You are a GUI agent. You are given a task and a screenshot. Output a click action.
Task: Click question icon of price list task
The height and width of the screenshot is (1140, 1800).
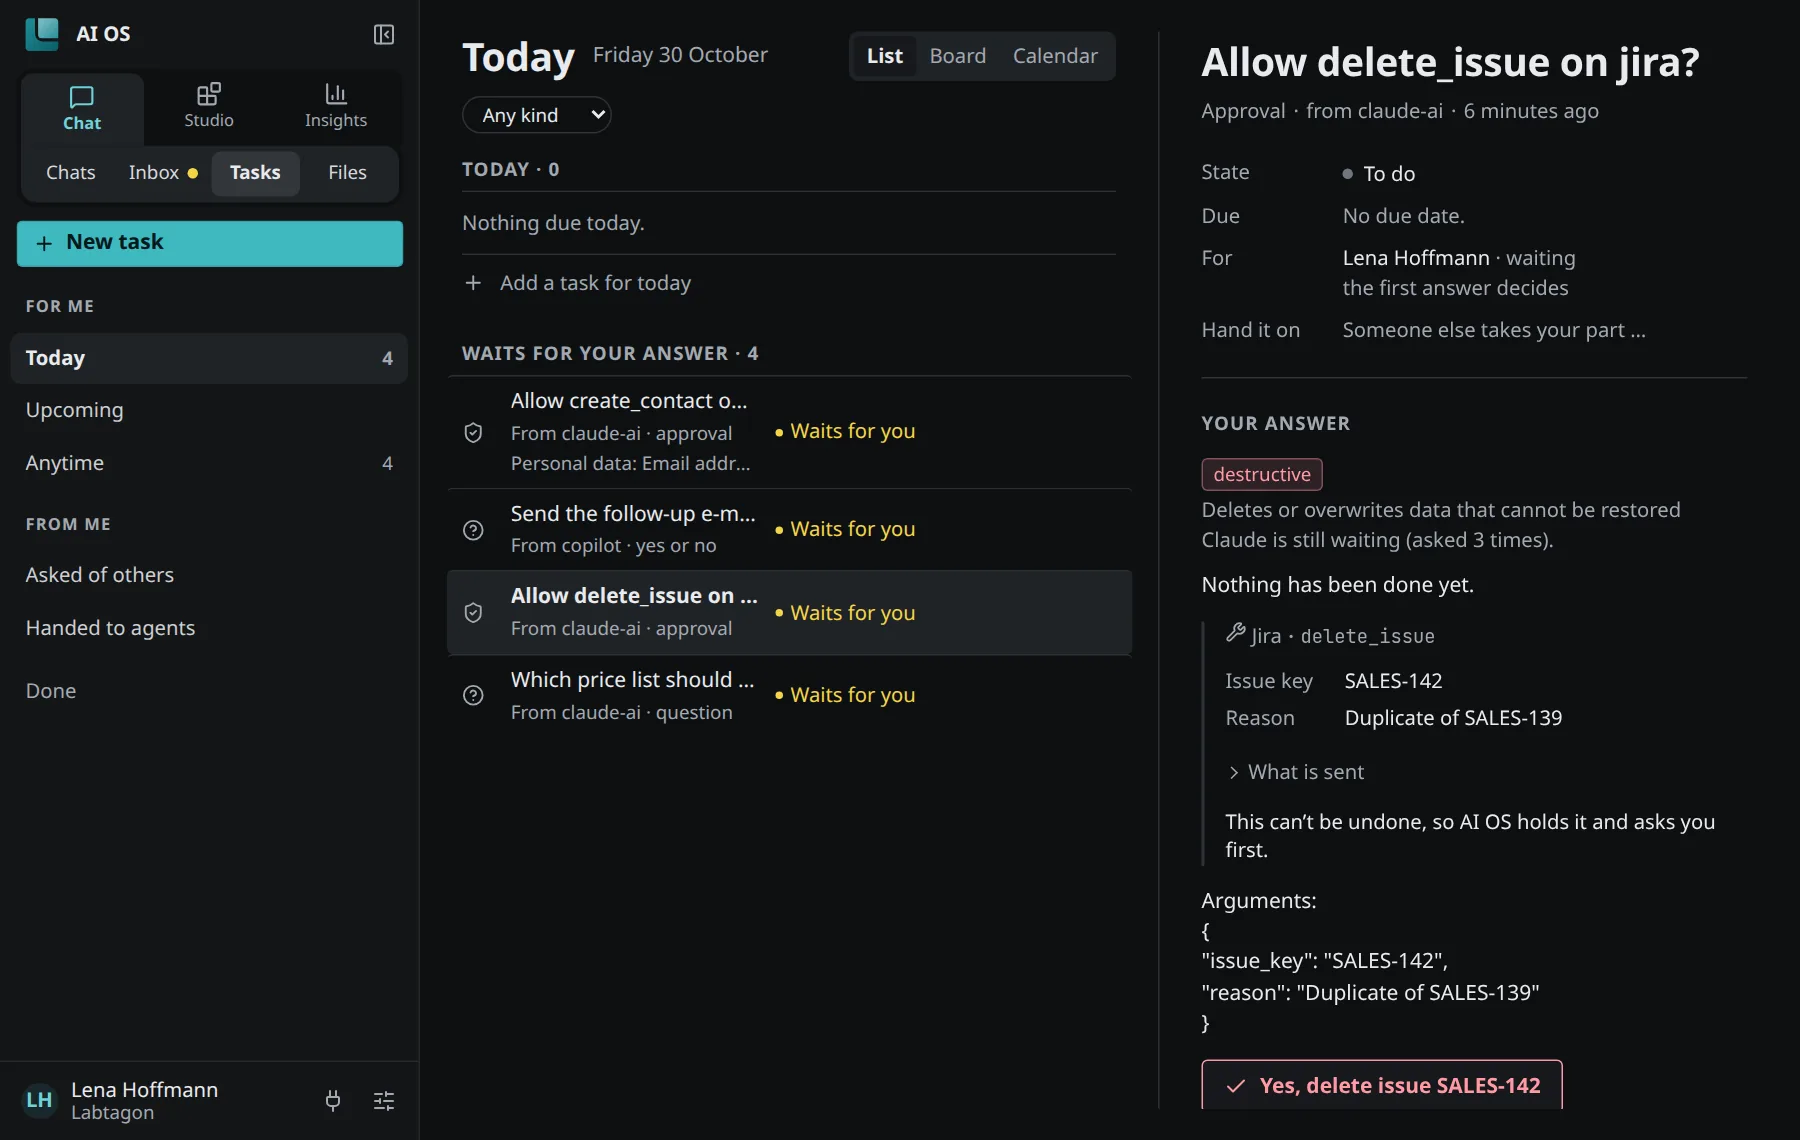point(474,695)
